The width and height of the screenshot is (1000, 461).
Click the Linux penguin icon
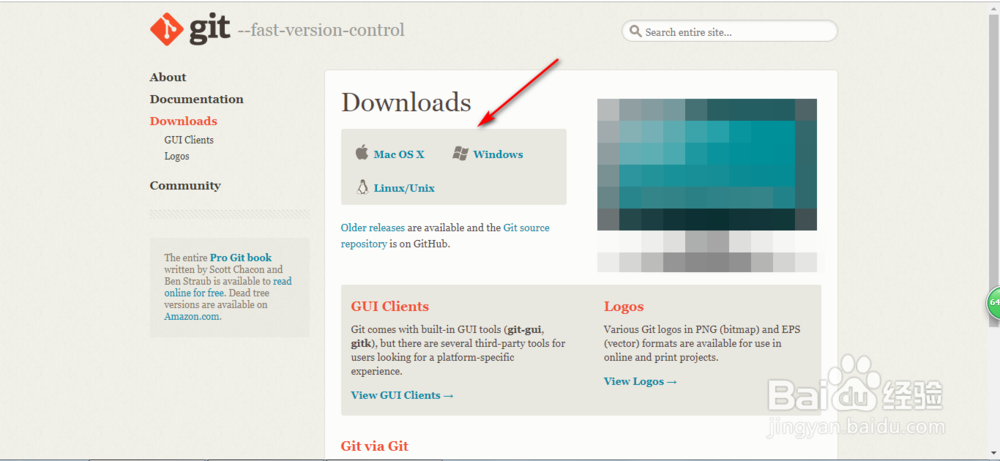(x=362, y=187)
